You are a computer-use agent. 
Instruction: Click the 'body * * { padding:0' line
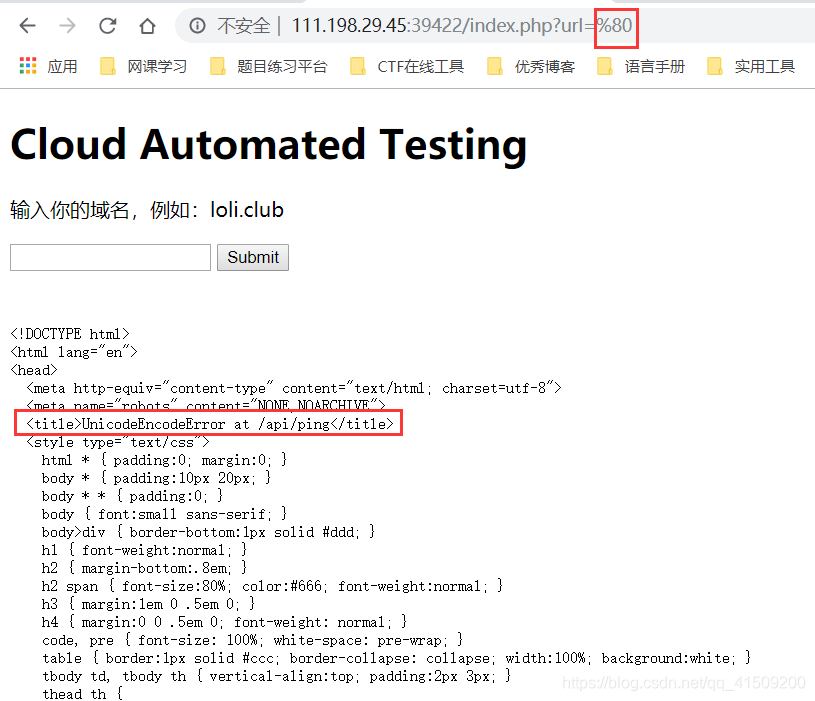133,496
